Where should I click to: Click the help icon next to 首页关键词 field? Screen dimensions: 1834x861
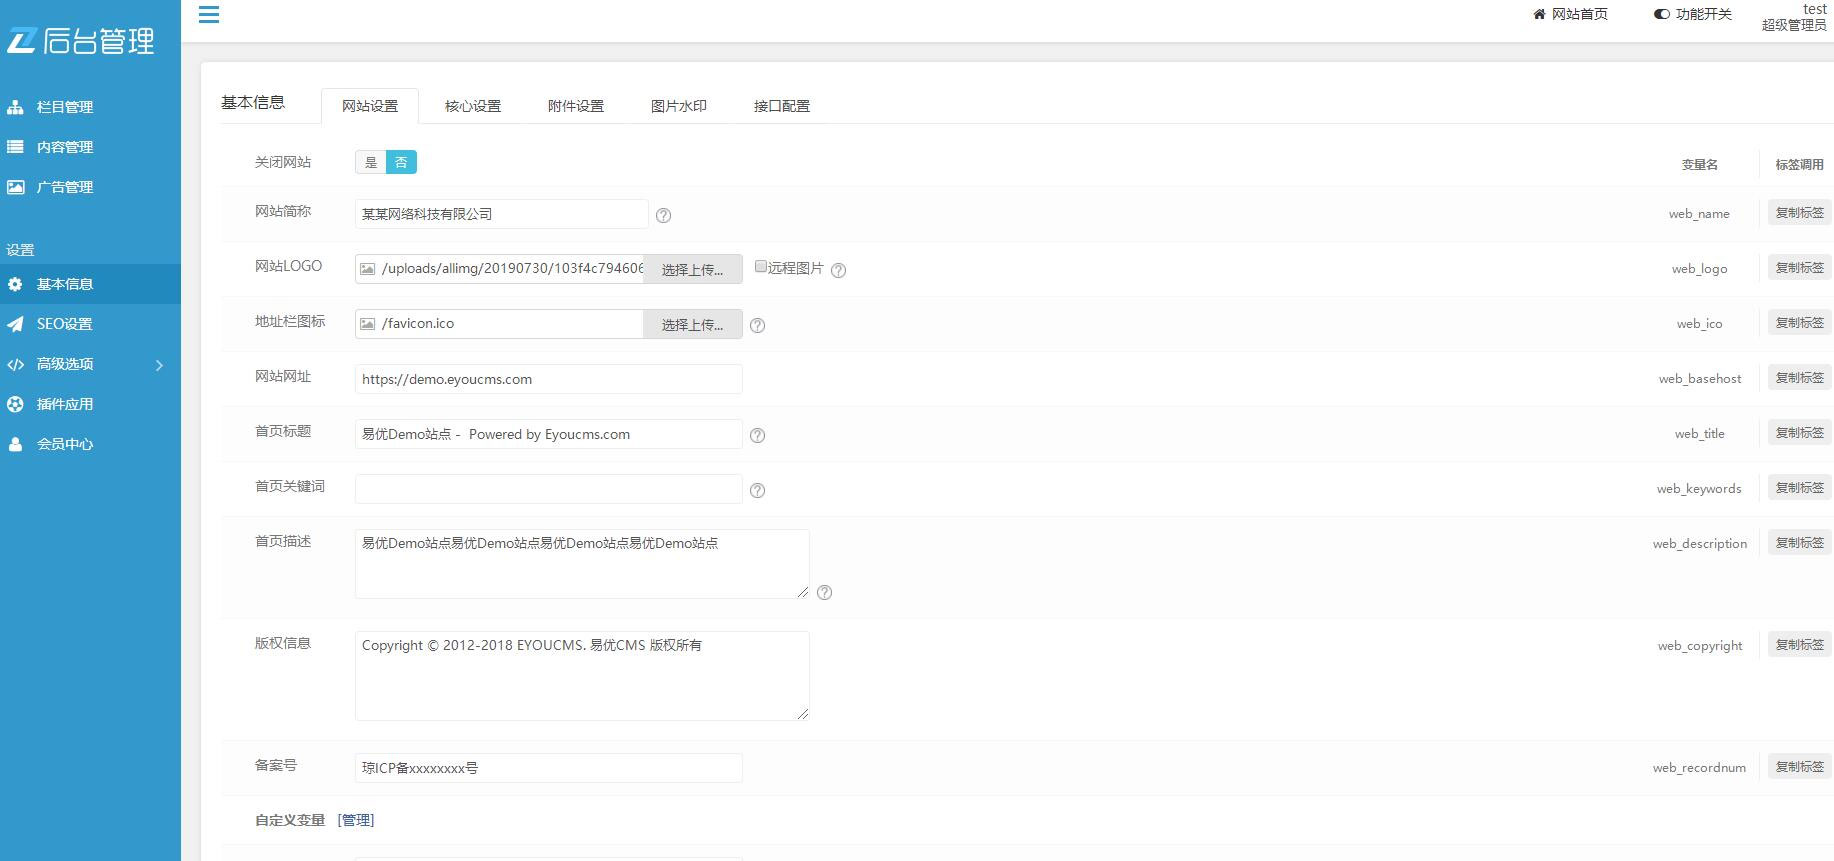pos(757,490)
